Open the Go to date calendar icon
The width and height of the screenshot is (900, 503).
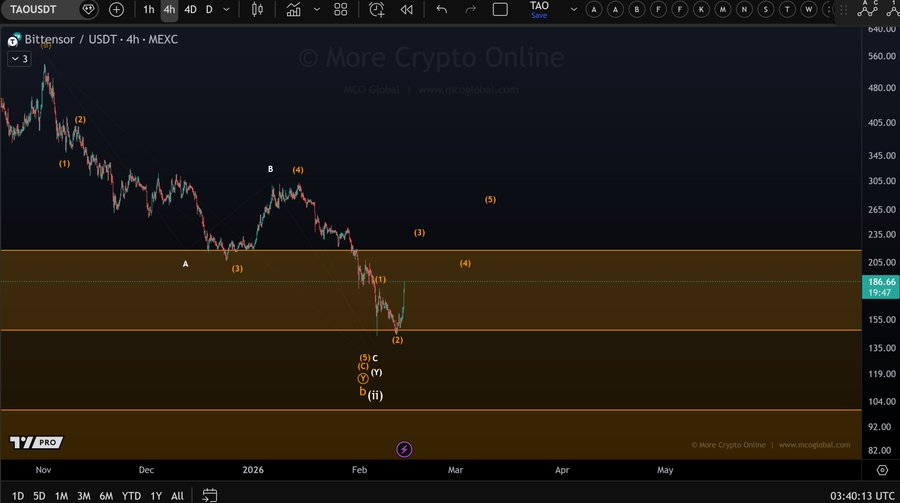coord(210,495)
